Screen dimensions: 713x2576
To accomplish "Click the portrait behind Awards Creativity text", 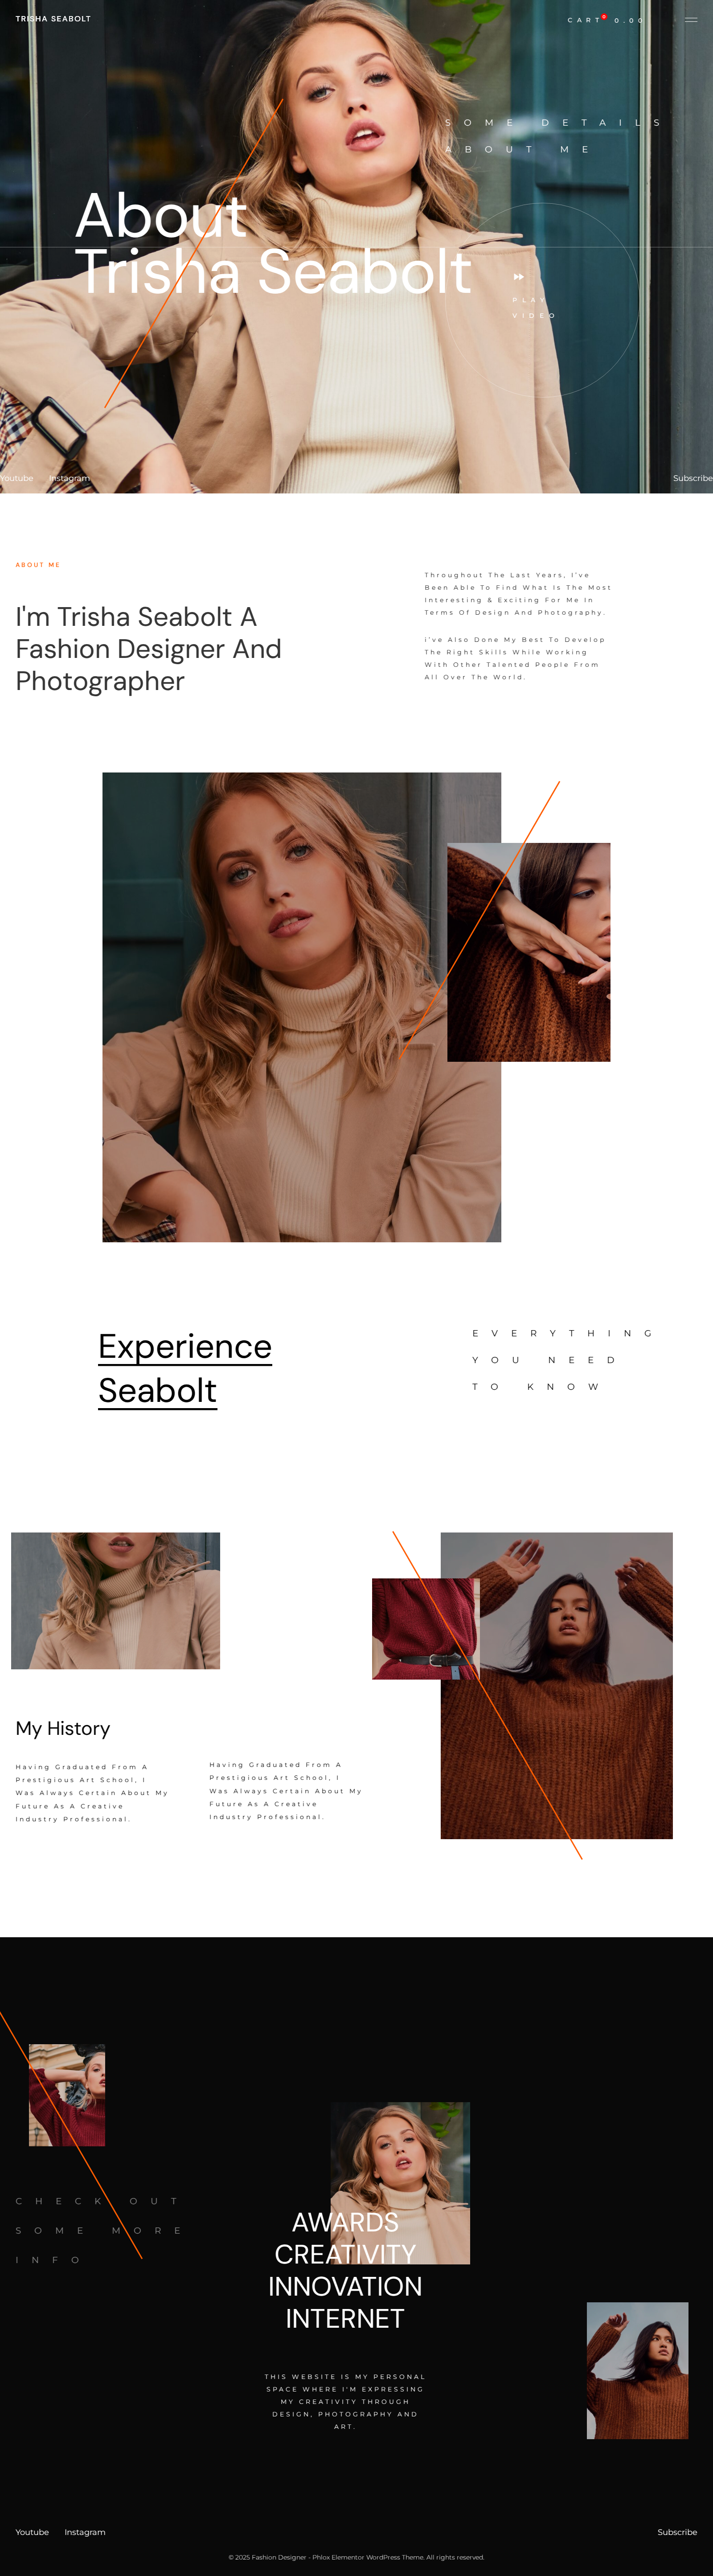I will [400, 2183].
